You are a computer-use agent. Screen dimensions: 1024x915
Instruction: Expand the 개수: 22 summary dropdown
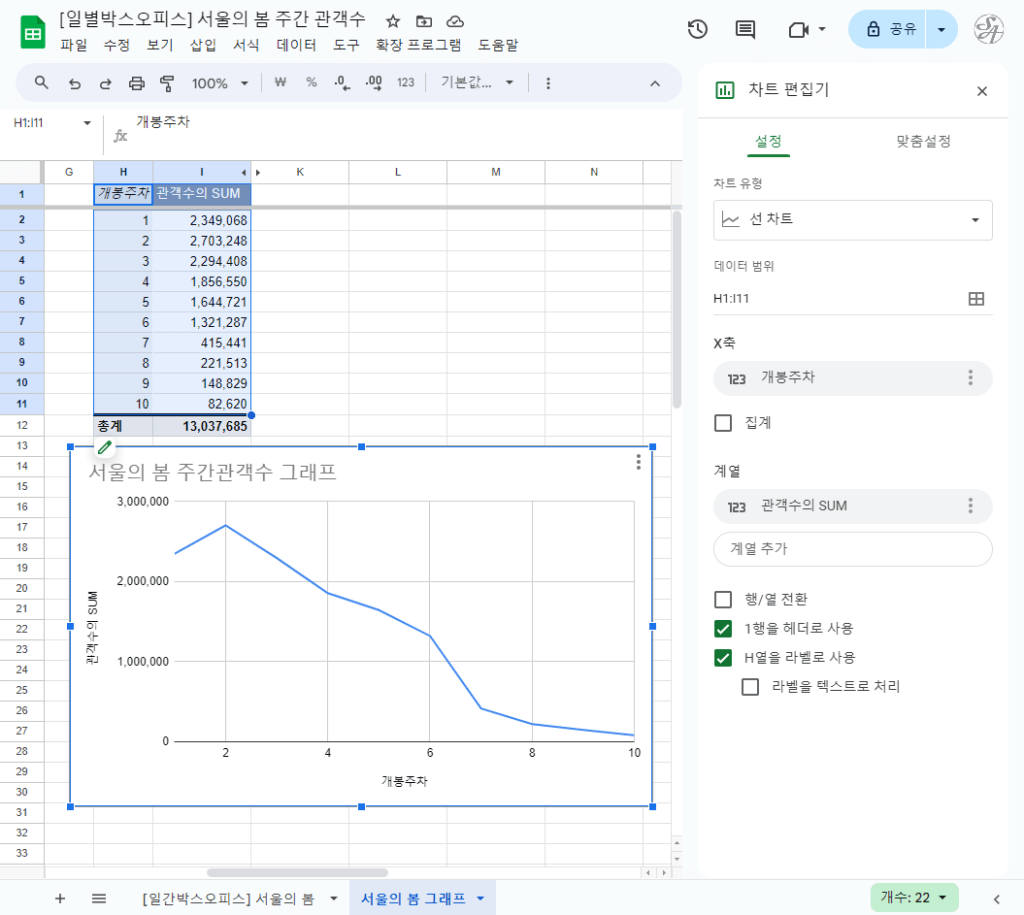click(x=914, y=897)
